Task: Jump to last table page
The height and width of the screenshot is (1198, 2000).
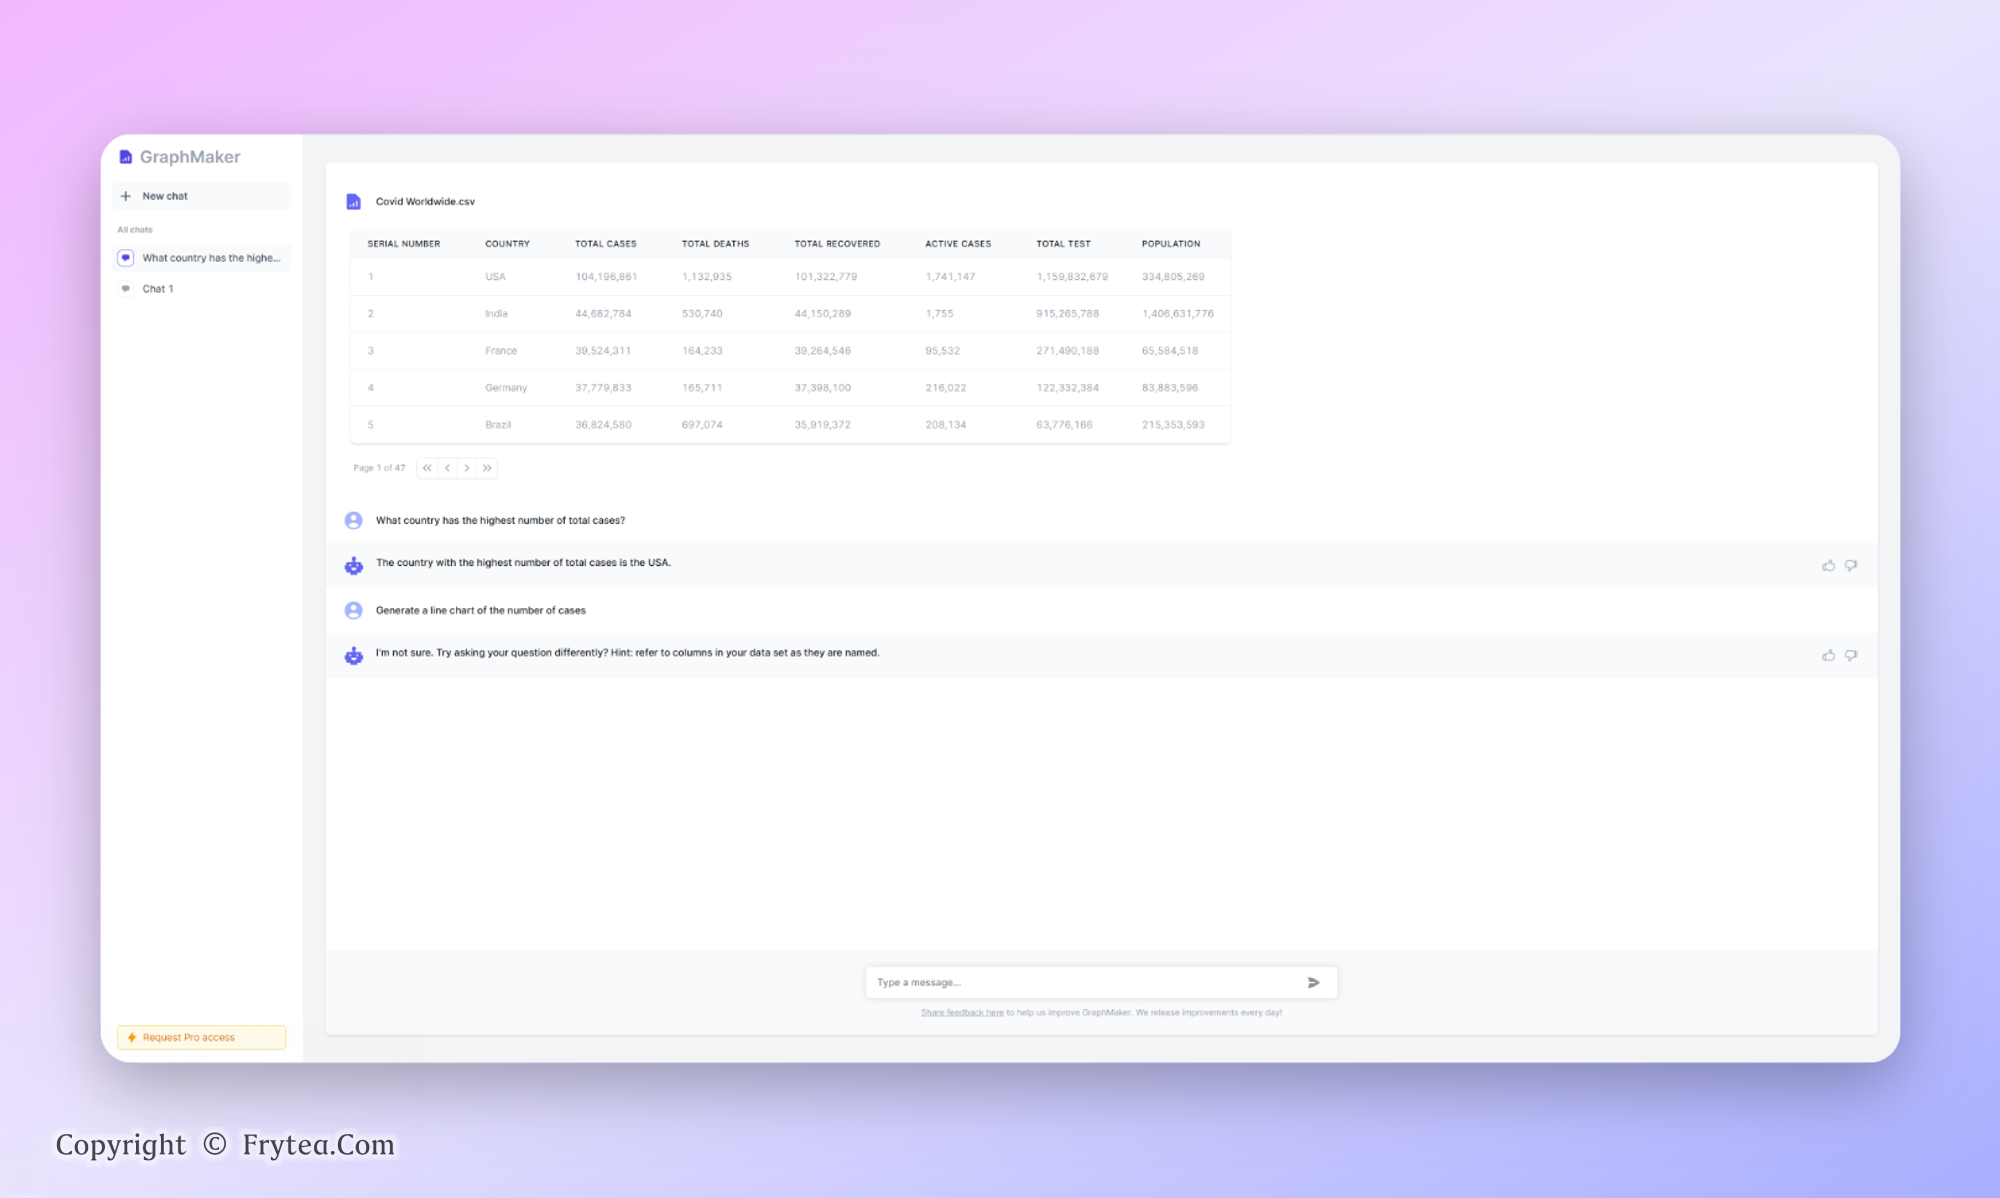Action: 487,468
